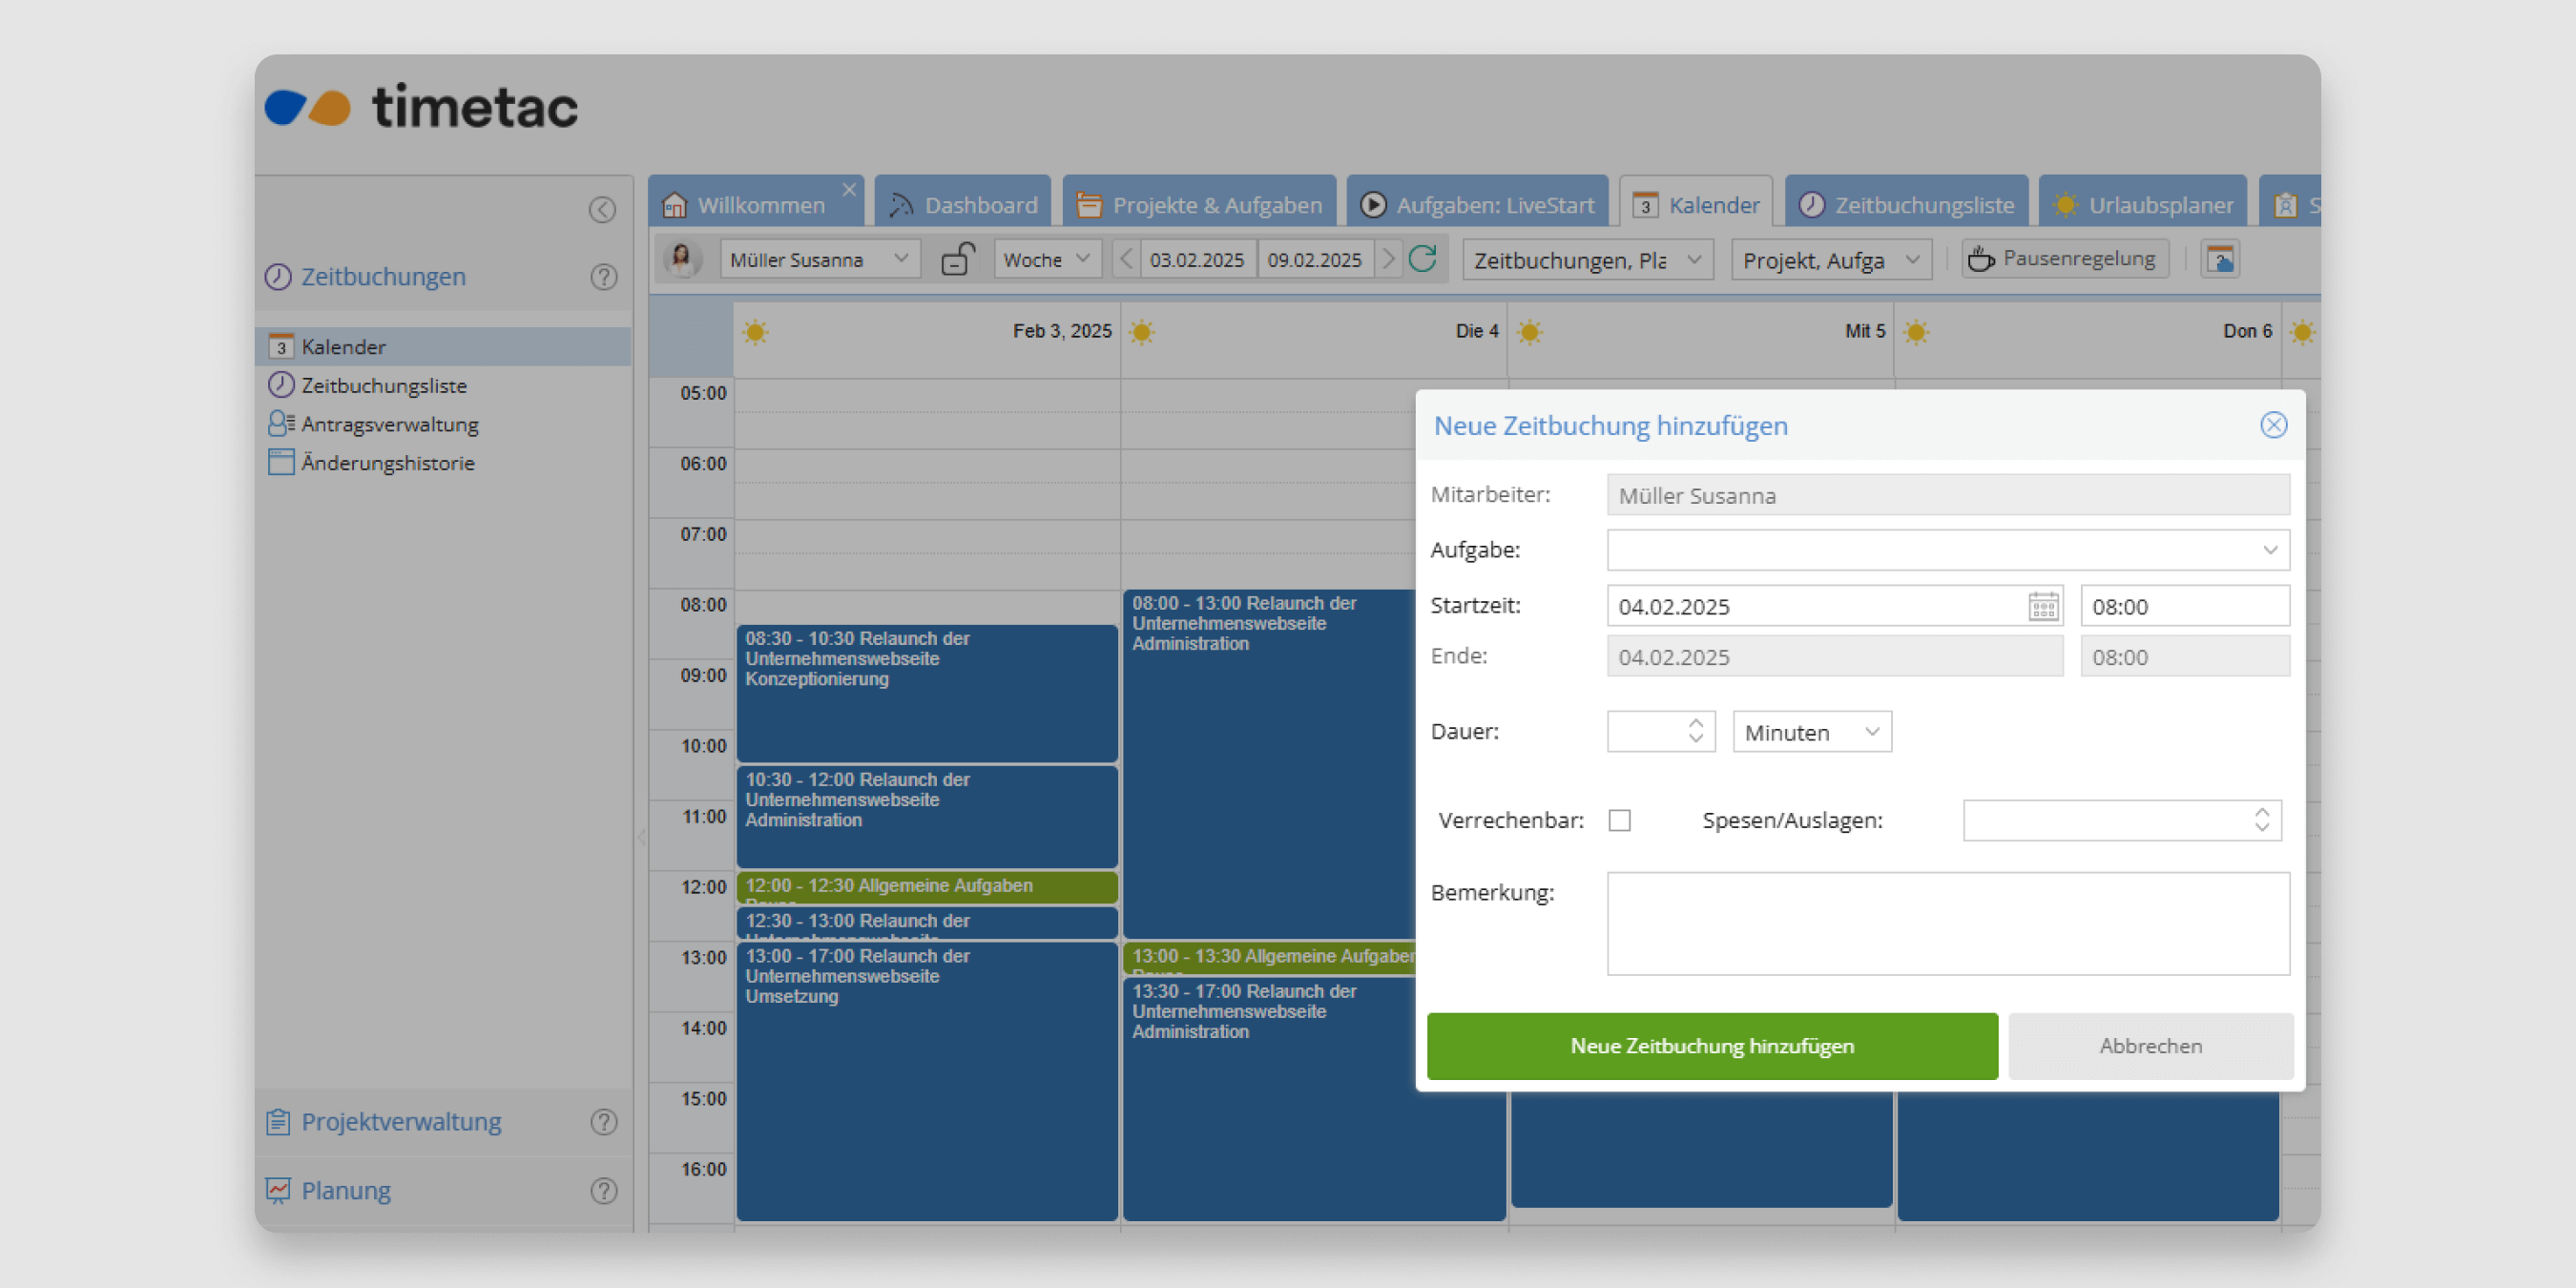Click the refresh calendar icon
The width and height of the screenshot is (2576, 1288).
point(1422,259)
